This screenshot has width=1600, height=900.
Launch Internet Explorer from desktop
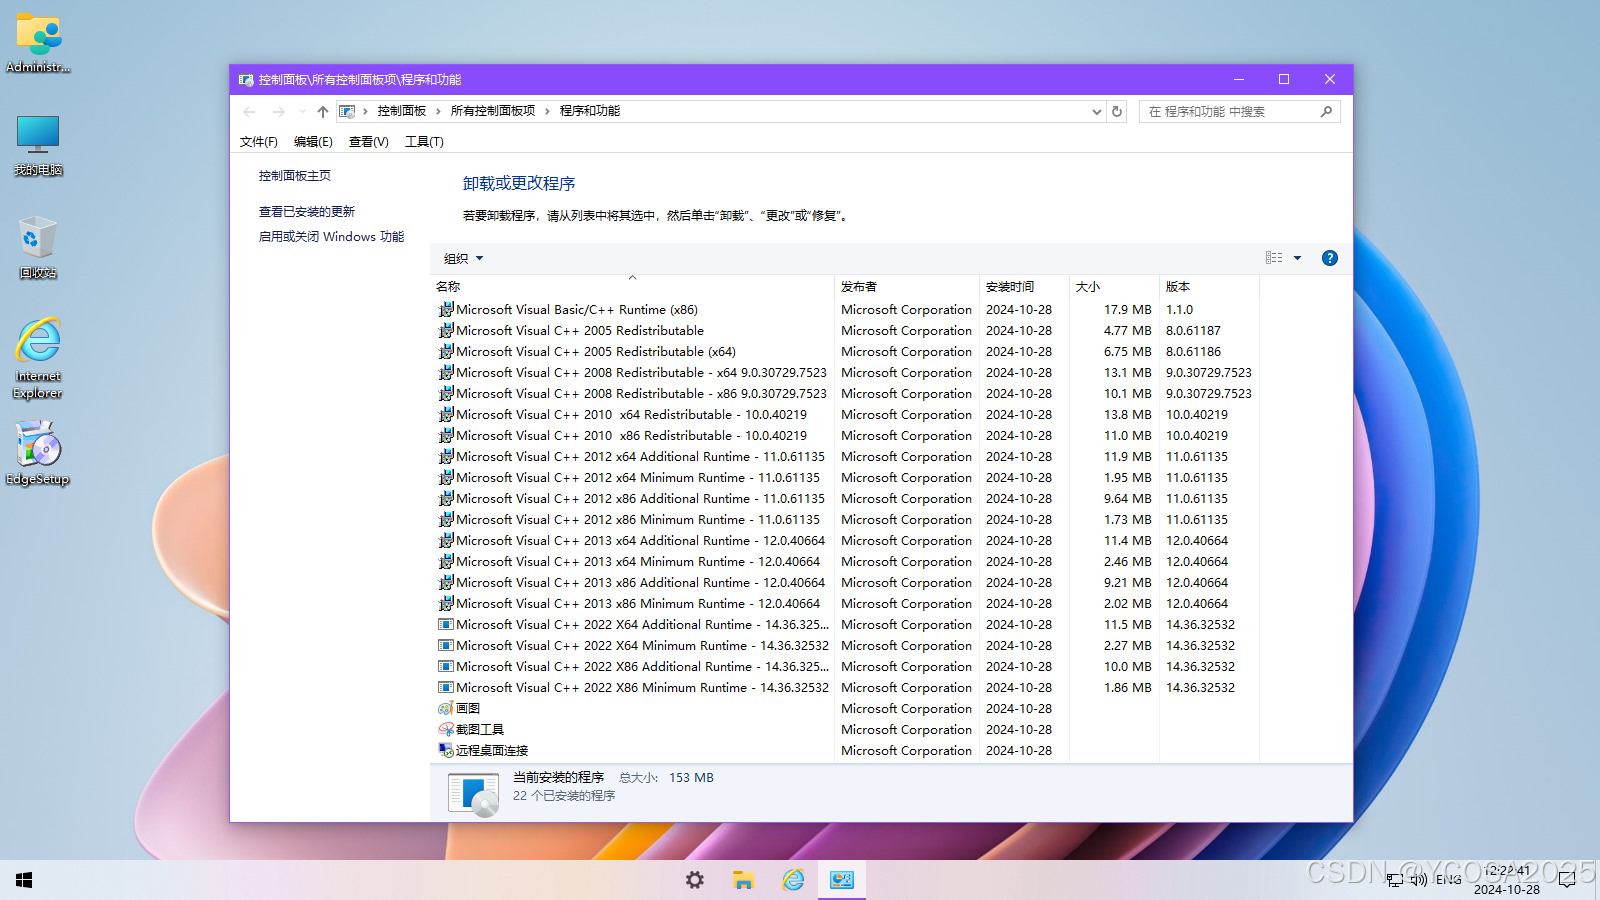pyautogui.click(x=38, y=358)
